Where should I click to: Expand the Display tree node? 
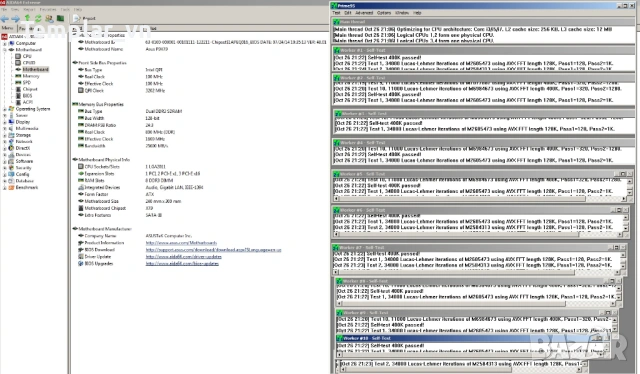click(x=4, y=122)
